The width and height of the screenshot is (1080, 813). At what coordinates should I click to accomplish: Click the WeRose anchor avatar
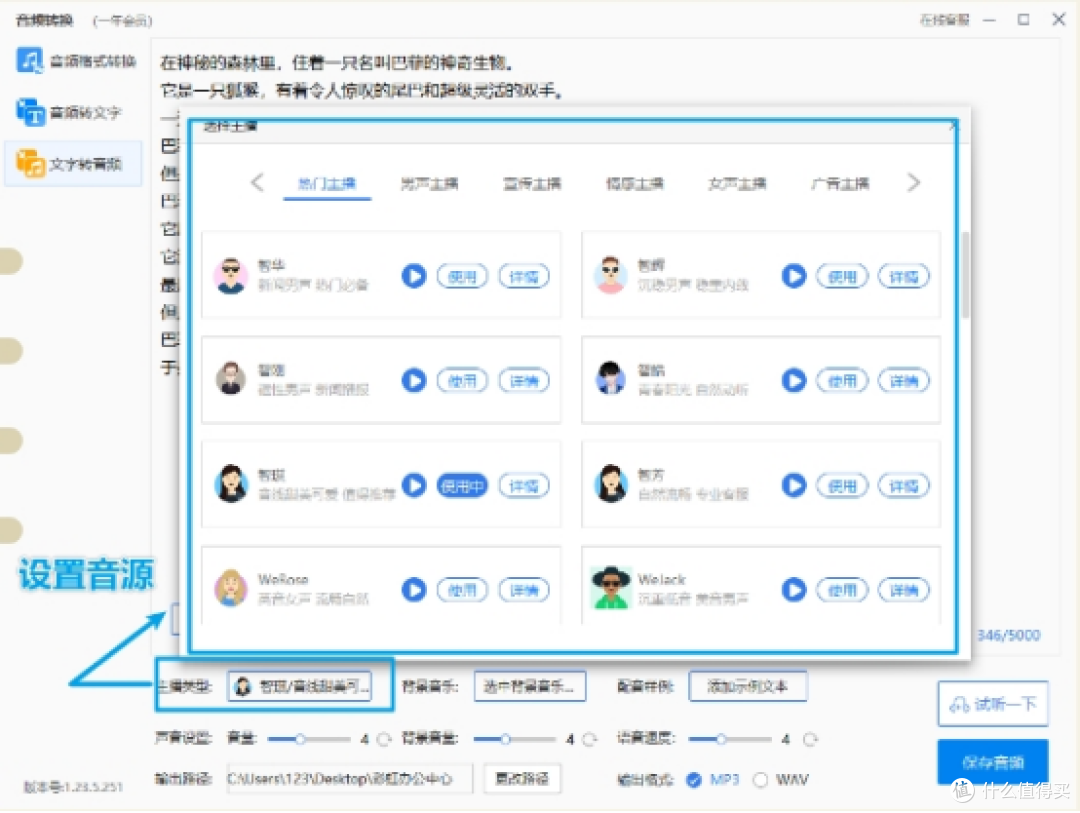point(231,588)
